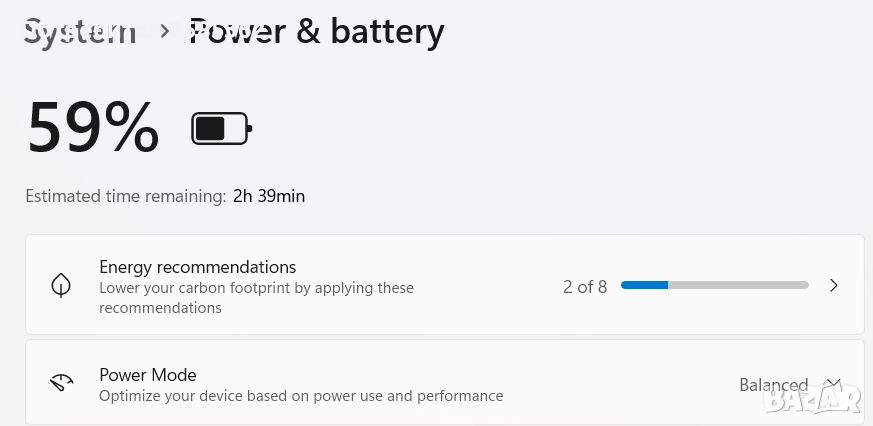Click the Estimated time remaining label

[126, 196]
